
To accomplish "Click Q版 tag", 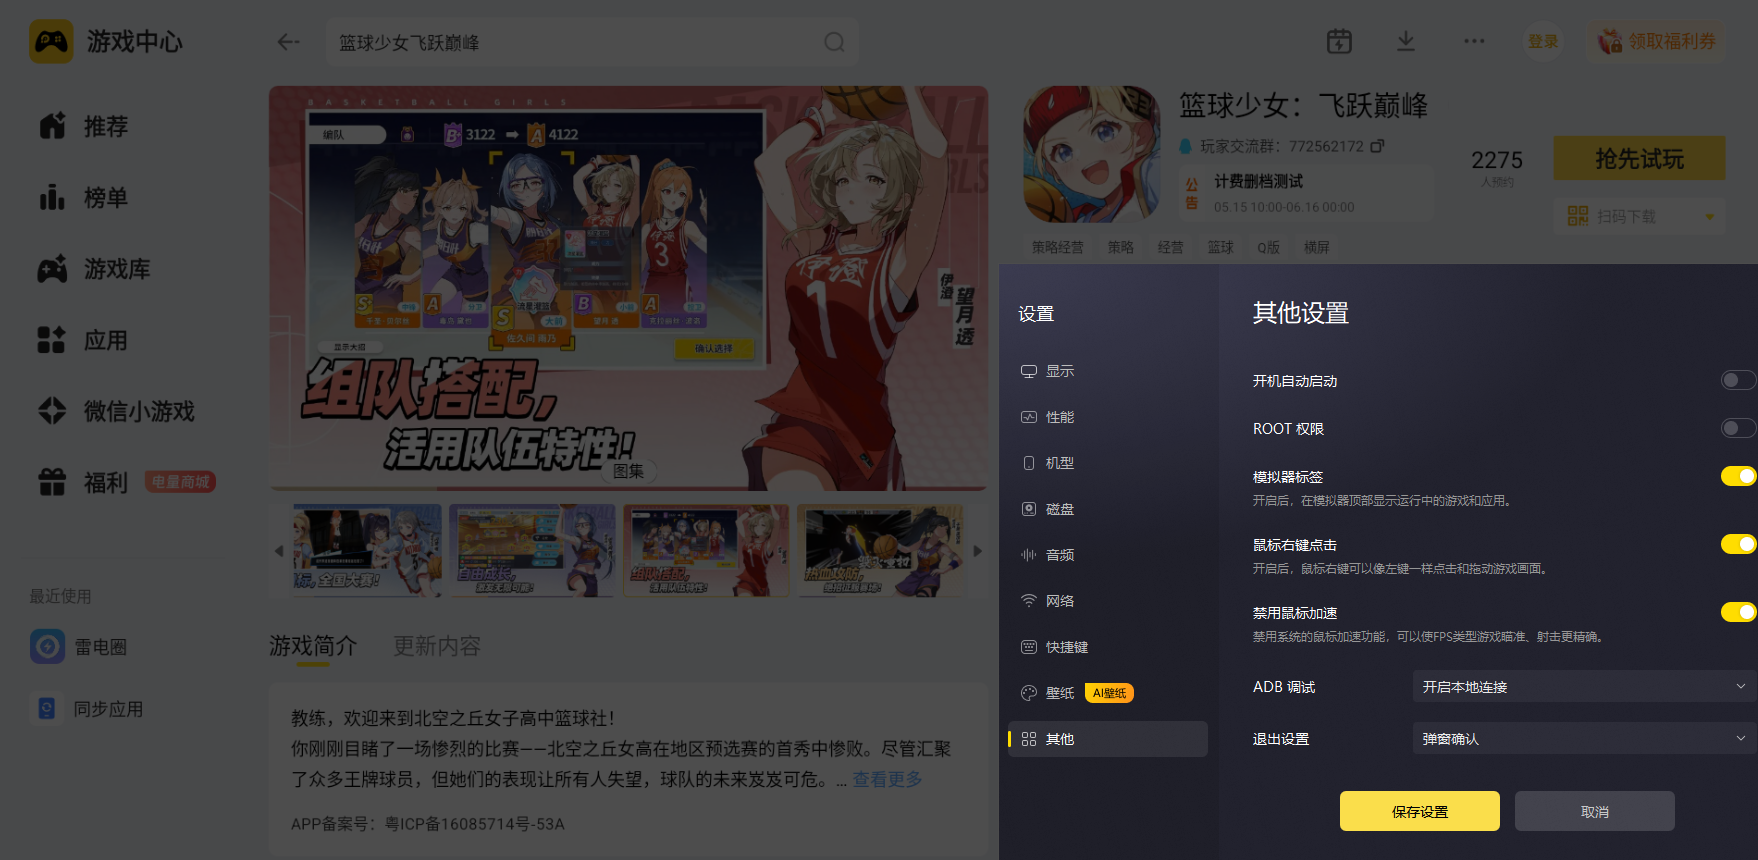I will [1269, 247].
